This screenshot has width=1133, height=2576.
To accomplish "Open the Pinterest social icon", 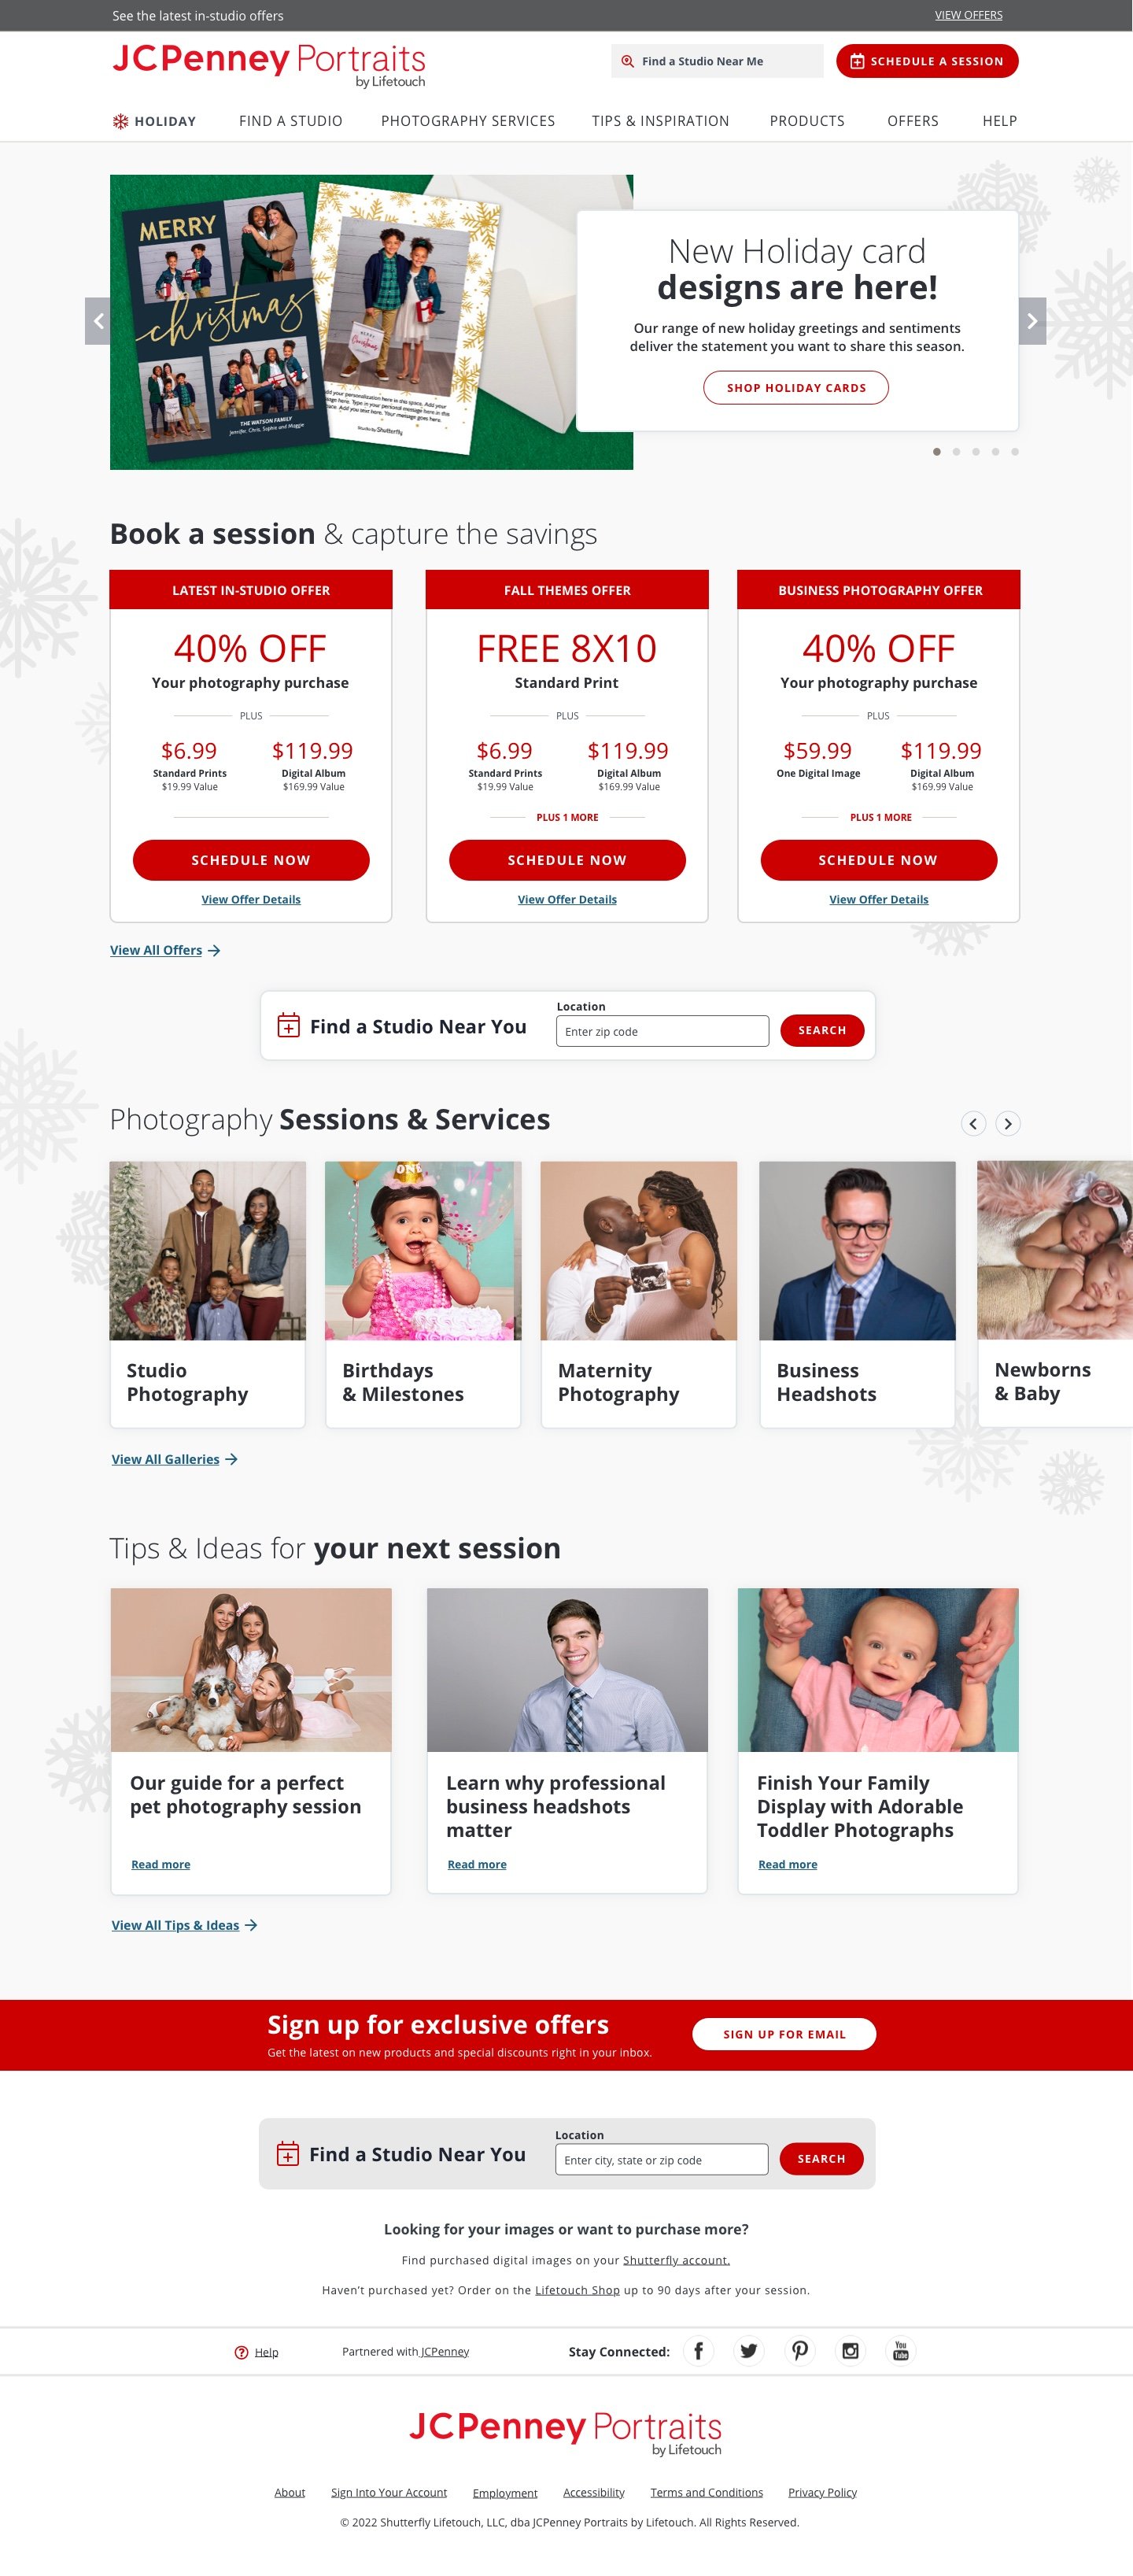I will point(799,2350).
